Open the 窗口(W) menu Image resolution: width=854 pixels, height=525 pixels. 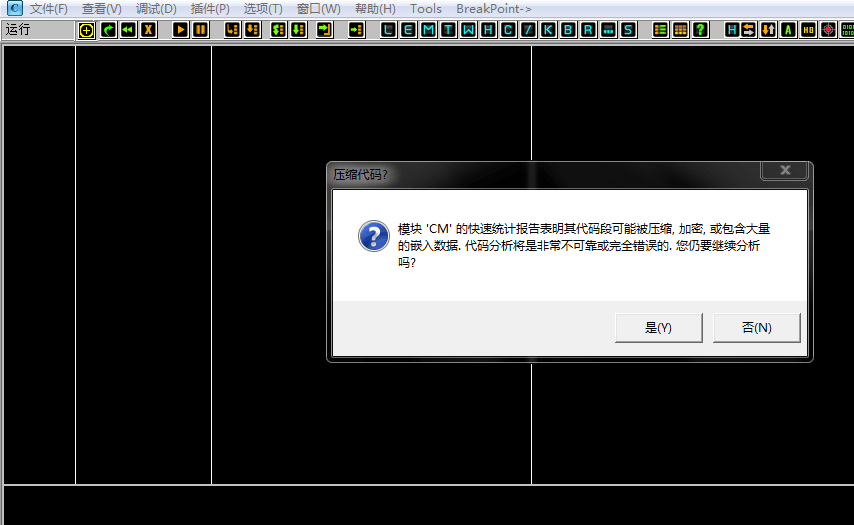coord(319,9)
